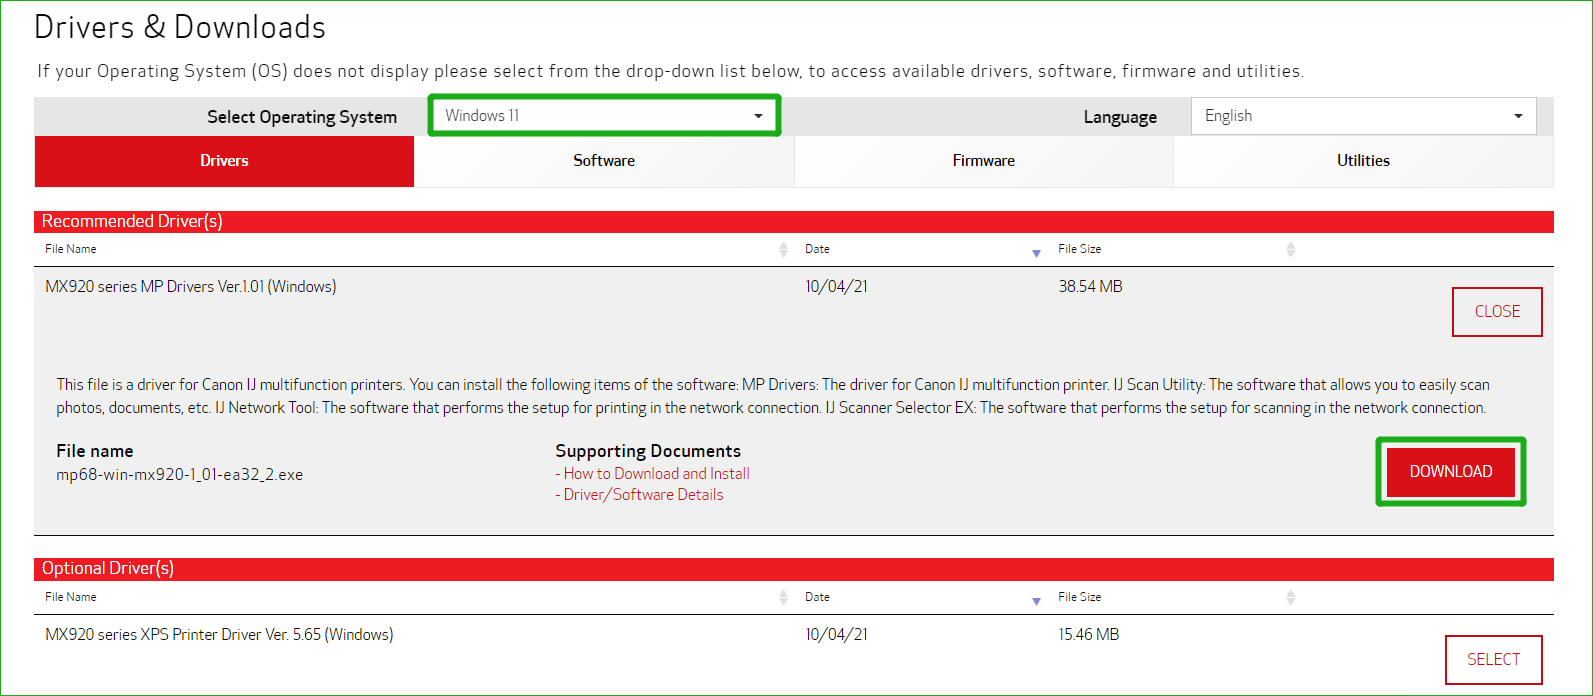Screen dimensions: 1593x696
Task: Click the Supporting Documents heading
Action: [x=648, y=451]
